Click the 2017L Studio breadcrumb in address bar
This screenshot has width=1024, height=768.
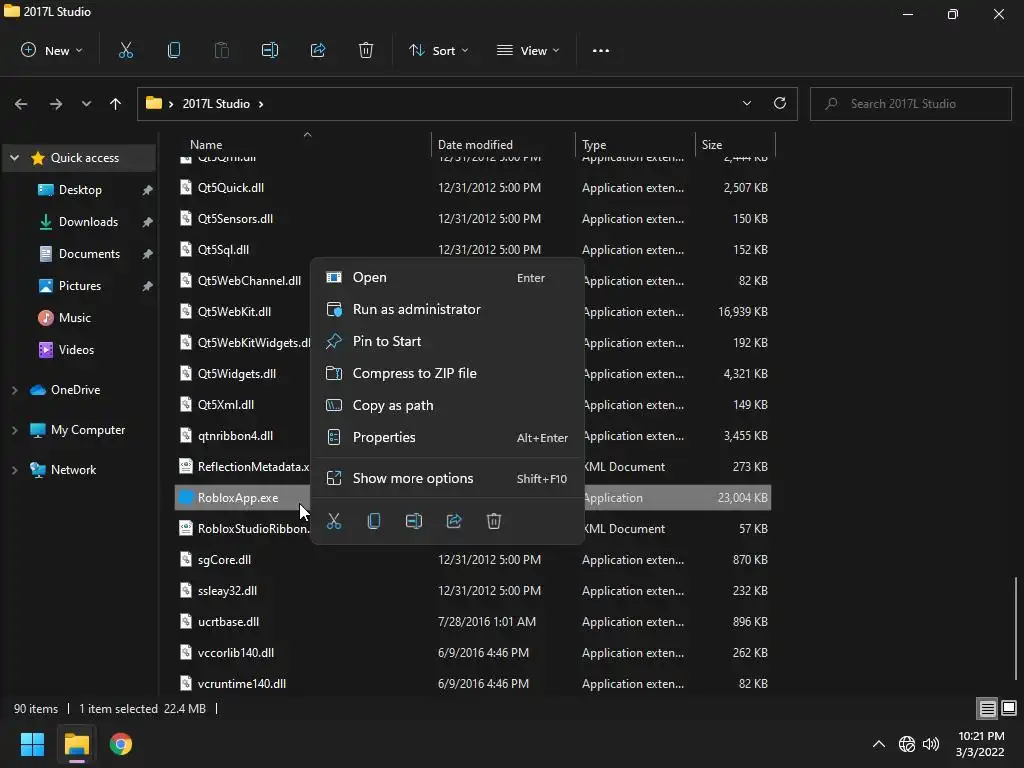216,104
